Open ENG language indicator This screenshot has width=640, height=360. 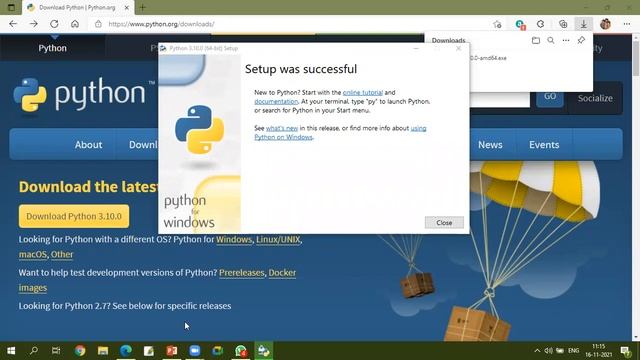(x=573, y=351)
